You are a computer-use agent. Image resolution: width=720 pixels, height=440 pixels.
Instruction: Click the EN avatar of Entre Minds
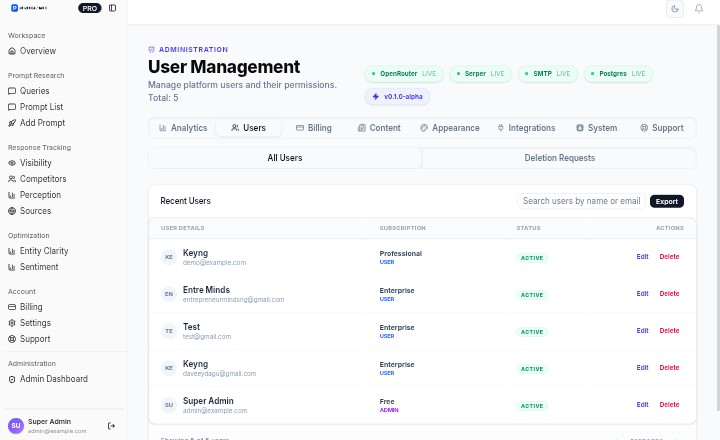(x=169, y=294)
